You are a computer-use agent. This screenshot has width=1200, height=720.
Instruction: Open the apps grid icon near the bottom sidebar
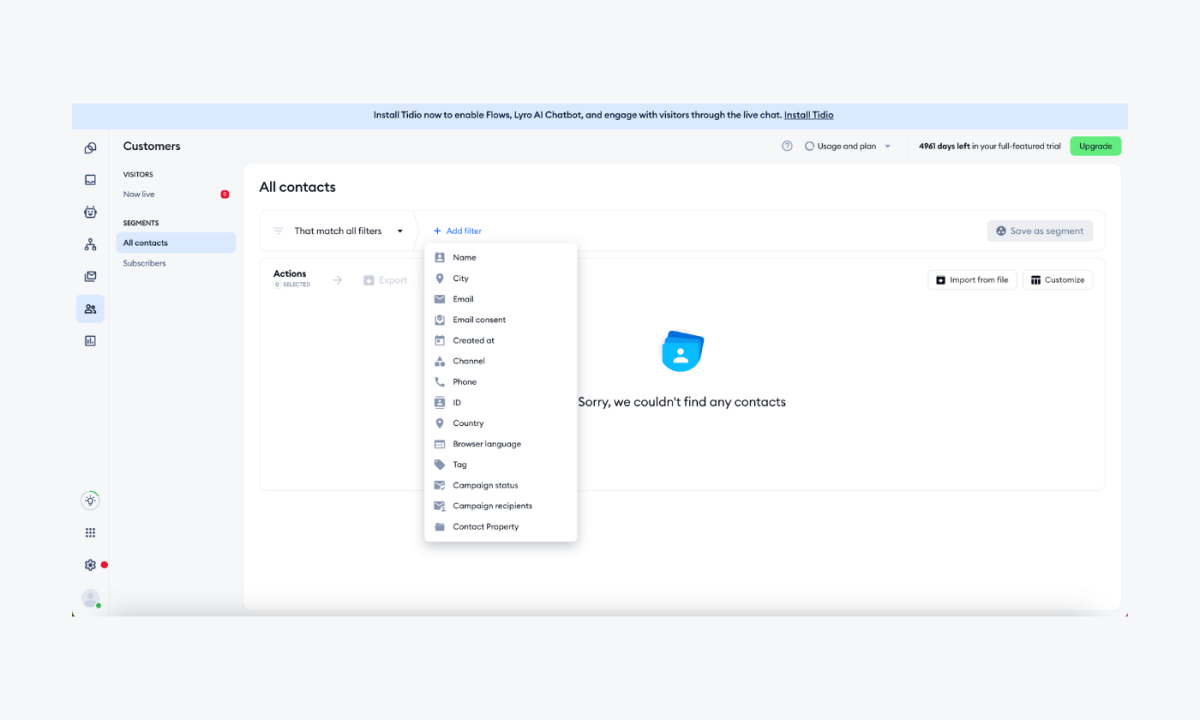pyautogui.click(x=90, y=532)
